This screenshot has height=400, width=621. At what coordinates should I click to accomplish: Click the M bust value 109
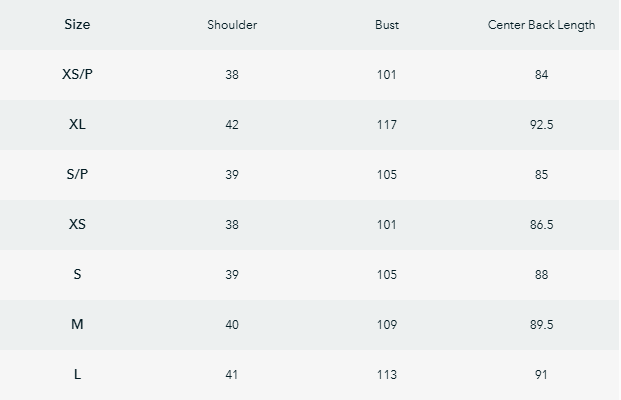(387, 325)
